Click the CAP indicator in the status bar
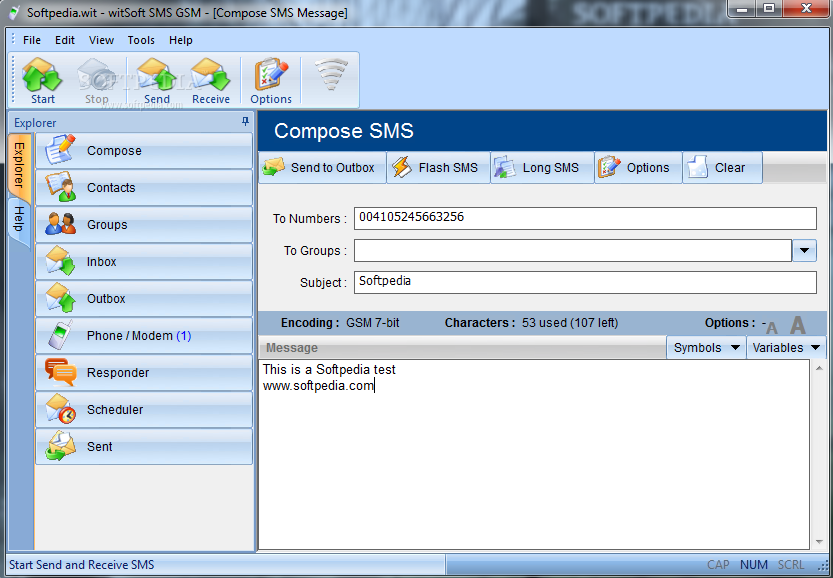Viewport: 833px width, 578px height. coord(718,565)
